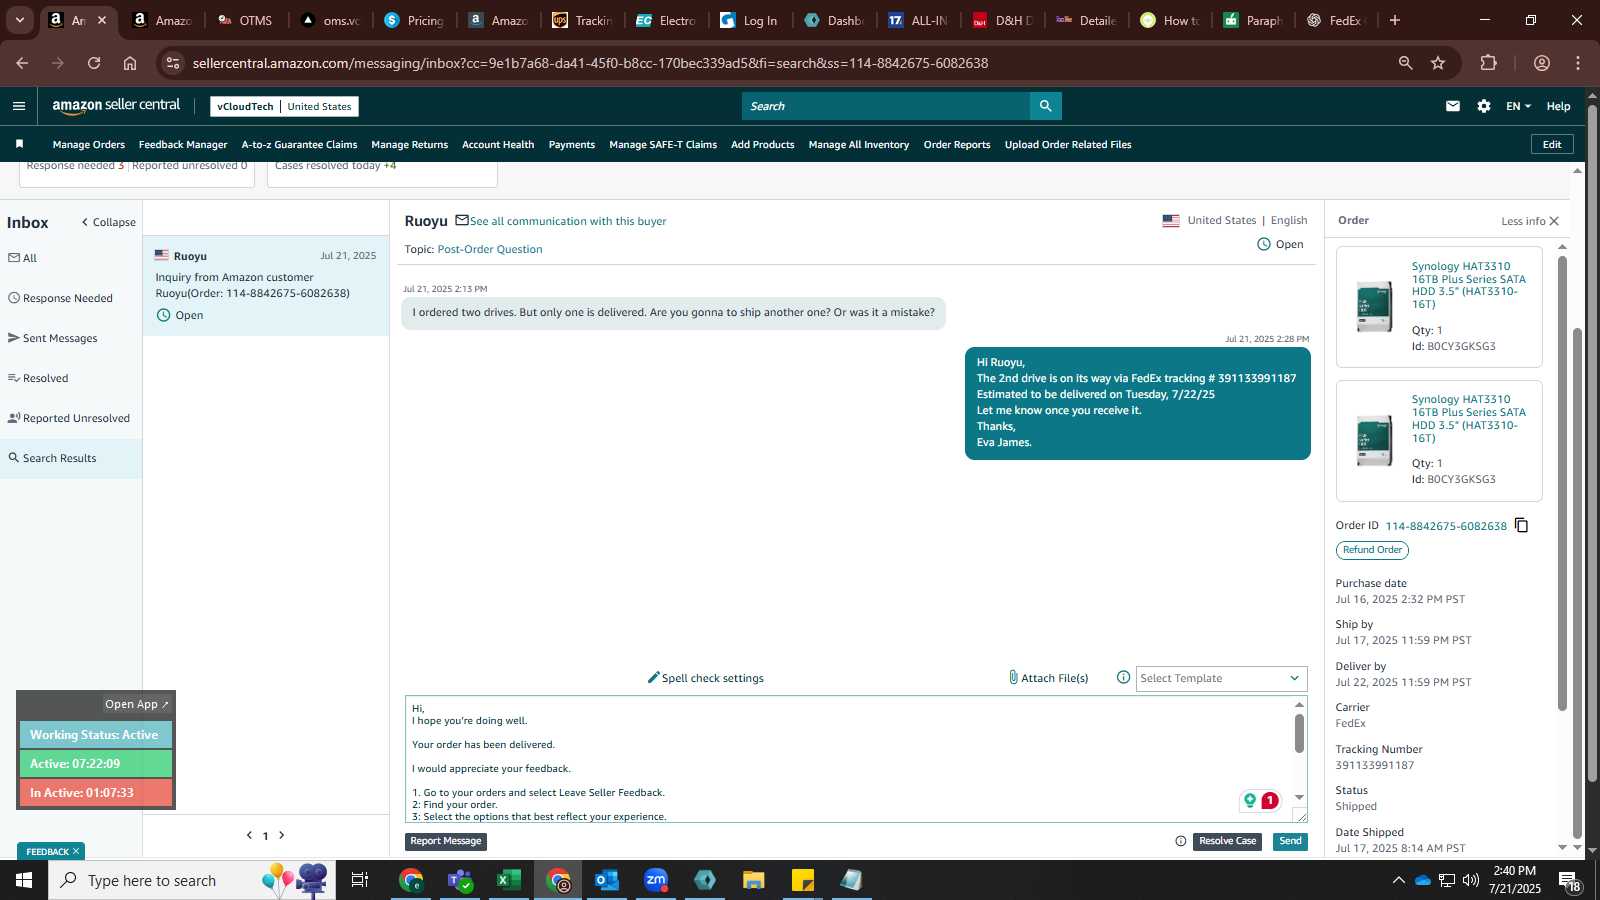Click the Open App button on tracker widget

pos(137,704)
